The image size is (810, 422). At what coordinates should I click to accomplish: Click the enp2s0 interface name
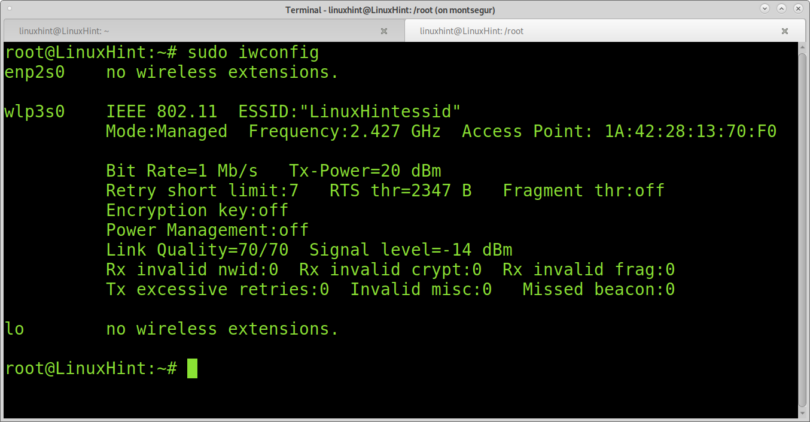[35, 73]
